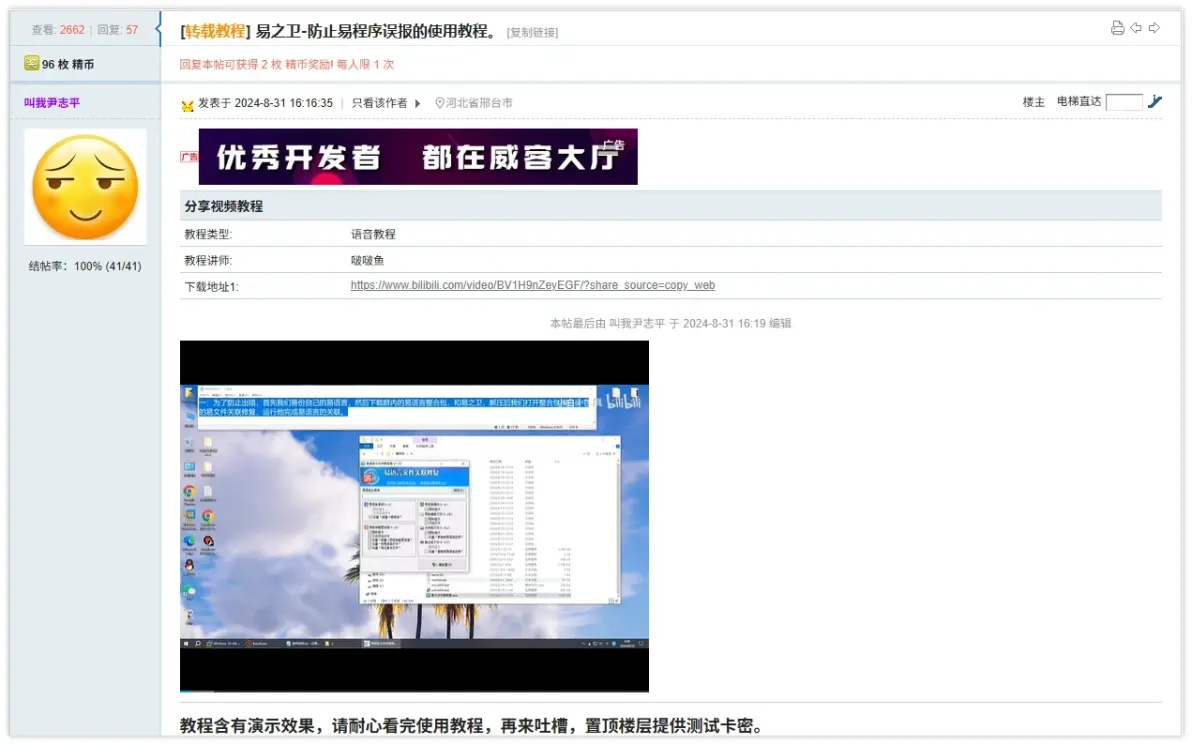Click the location pin icon by 河北省邢台市
The image size is (1192, 745).
pyautogui.click(x=439, y=103)
